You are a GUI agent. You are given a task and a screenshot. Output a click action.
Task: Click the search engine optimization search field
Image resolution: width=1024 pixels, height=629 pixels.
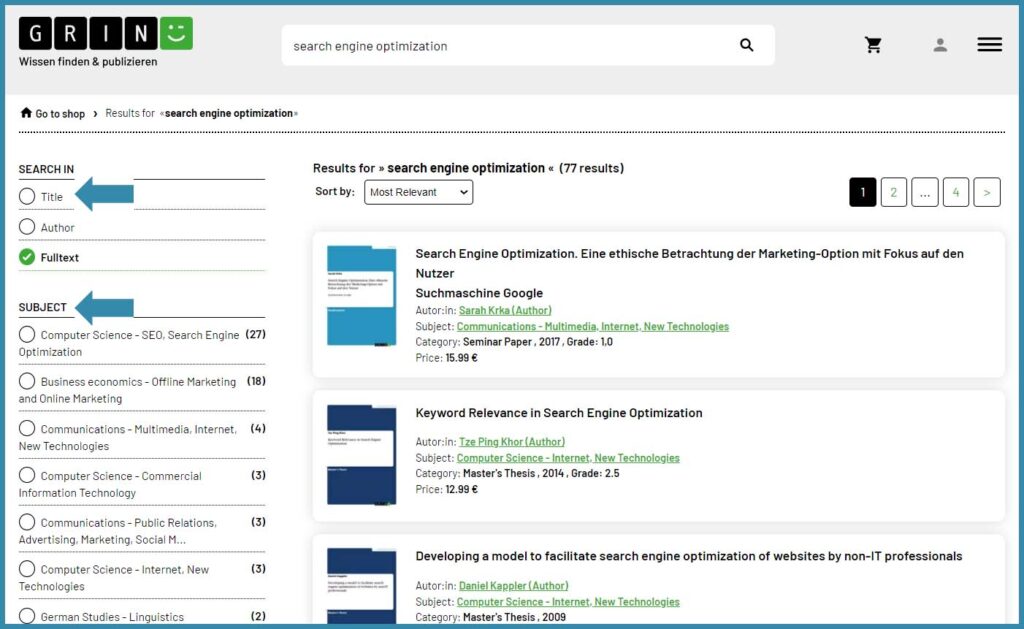[510, 46]
